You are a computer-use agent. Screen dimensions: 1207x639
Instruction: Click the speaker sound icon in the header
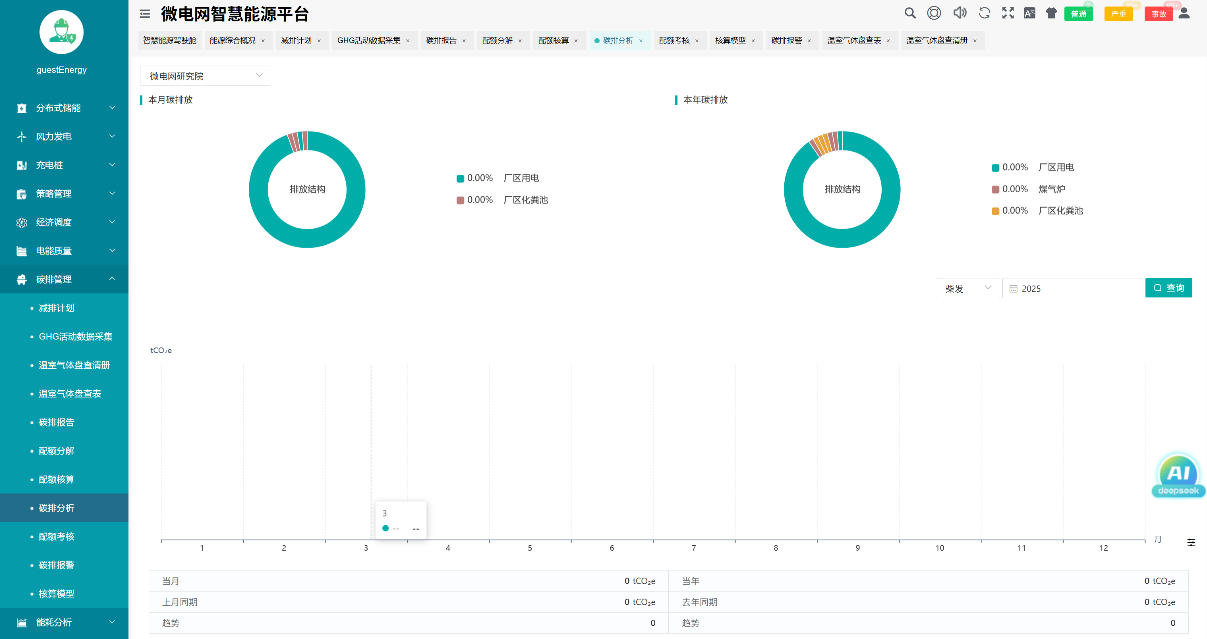click(x=960, y=13)
